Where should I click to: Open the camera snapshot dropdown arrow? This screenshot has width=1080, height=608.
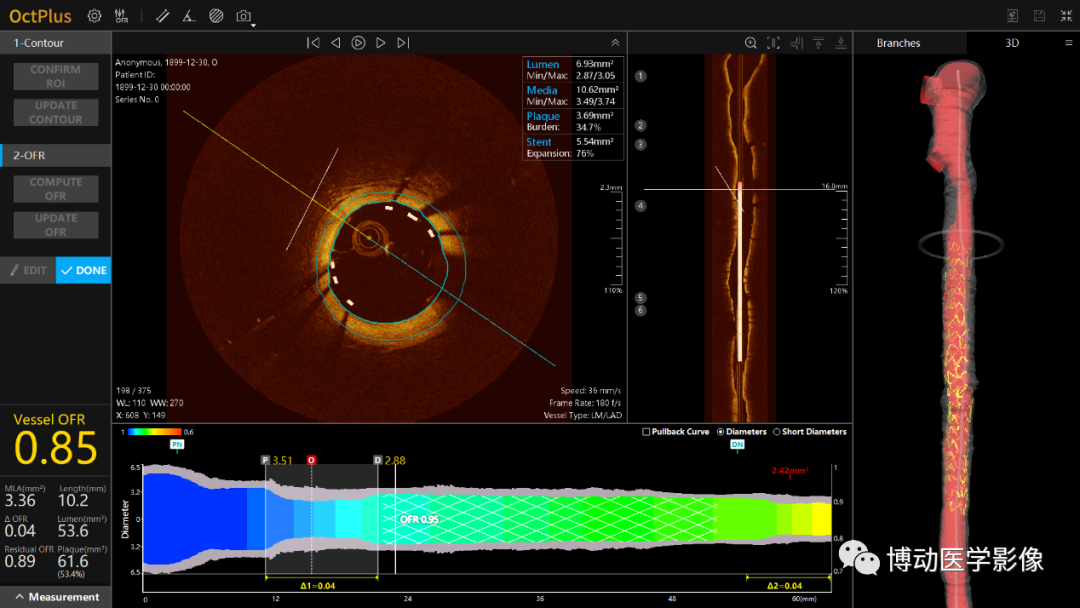click(x=254, y=24)
